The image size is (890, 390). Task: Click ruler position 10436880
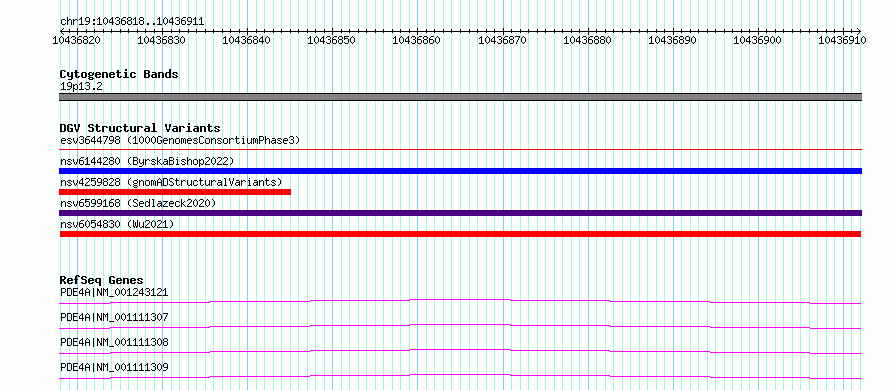pos(587,40)
